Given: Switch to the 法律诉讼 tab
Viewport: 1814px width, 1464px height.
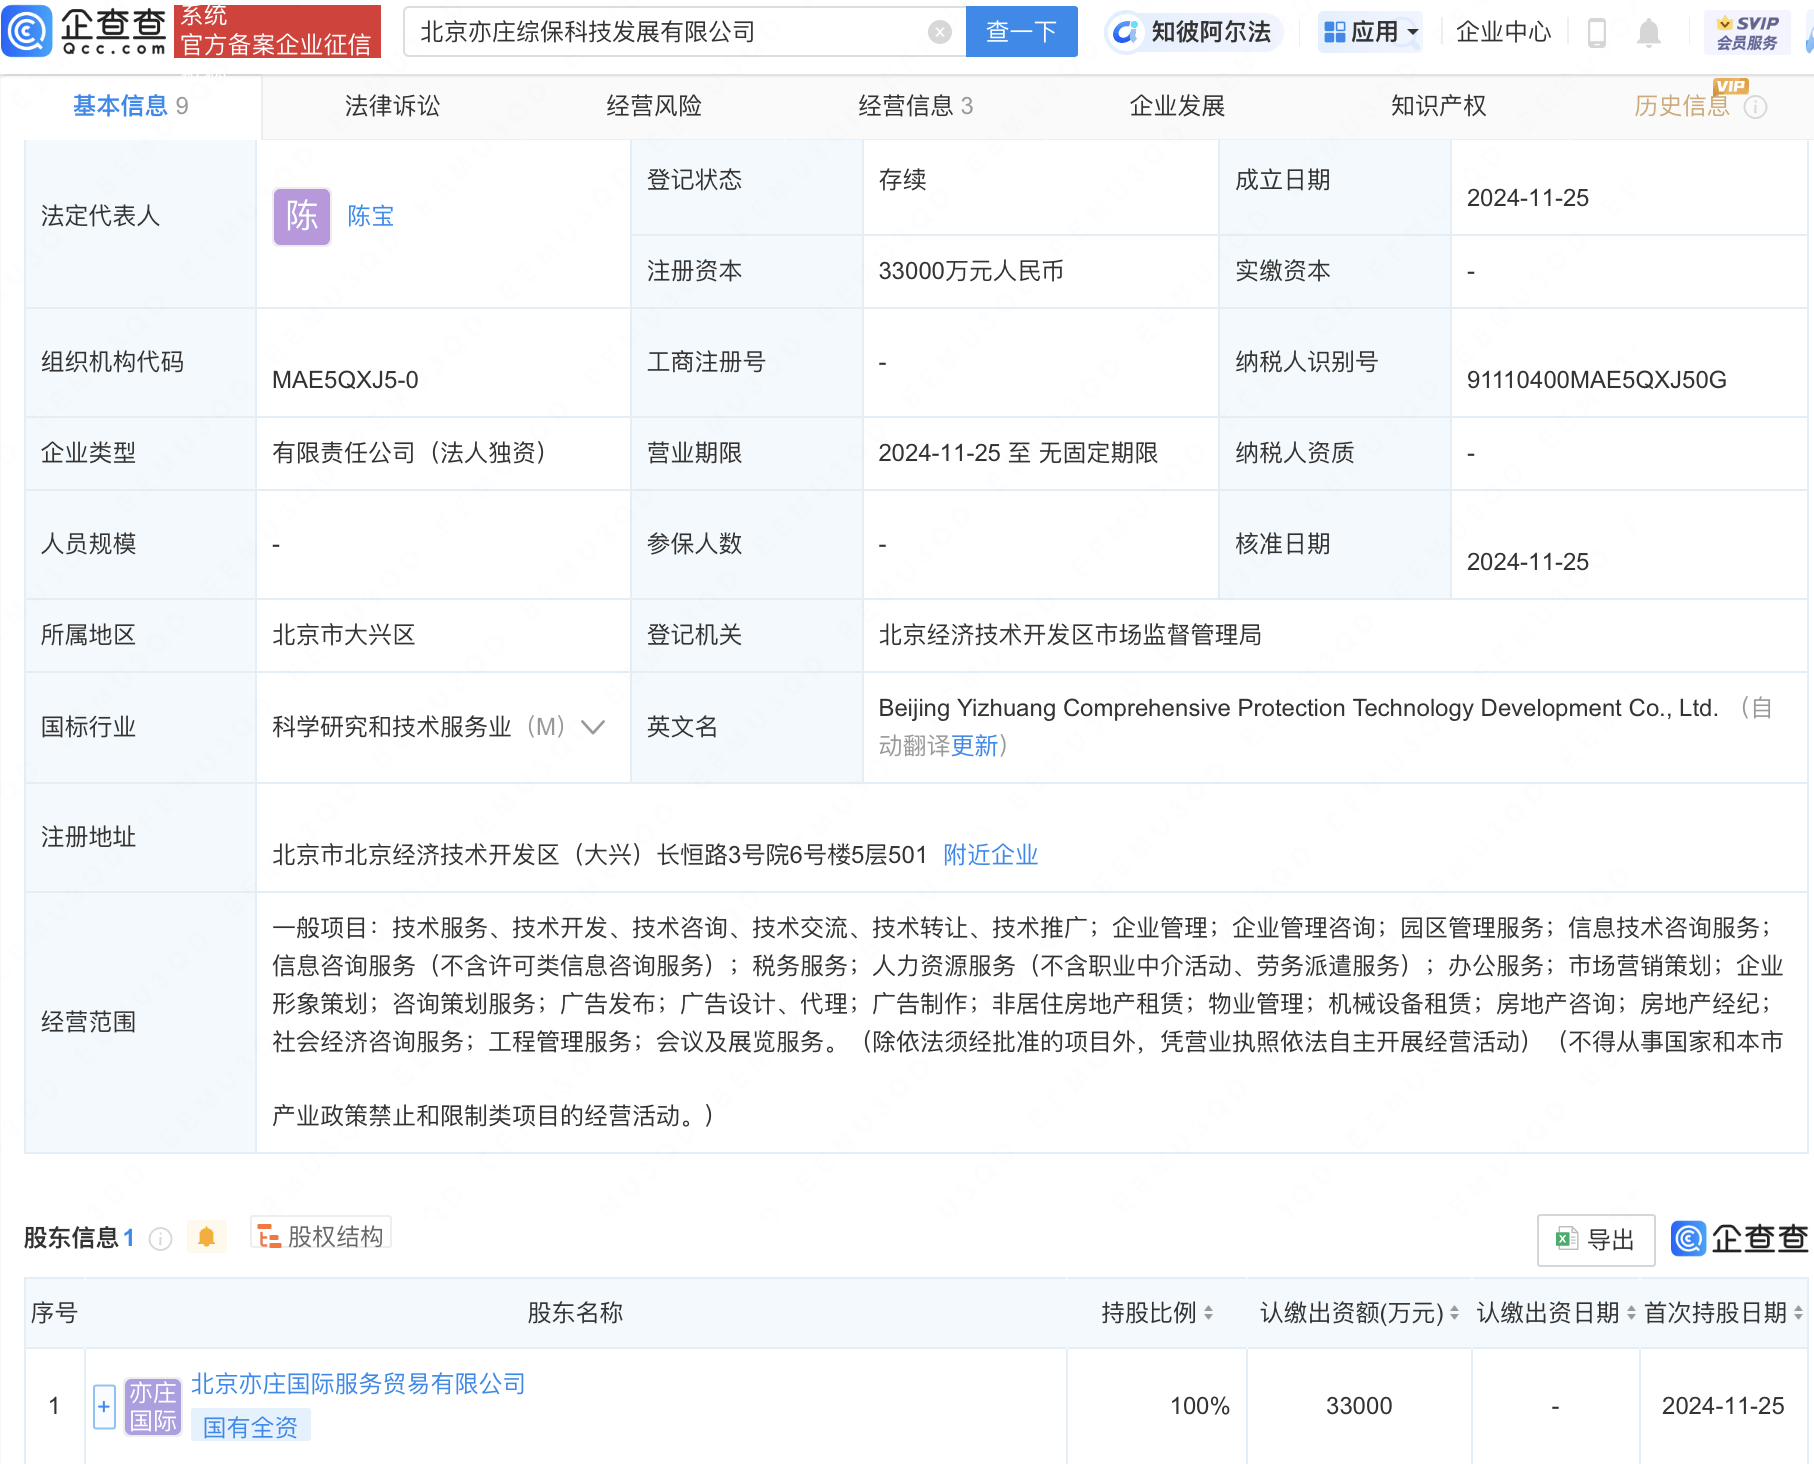Looking at the screenshot, I should coord(392,106).
